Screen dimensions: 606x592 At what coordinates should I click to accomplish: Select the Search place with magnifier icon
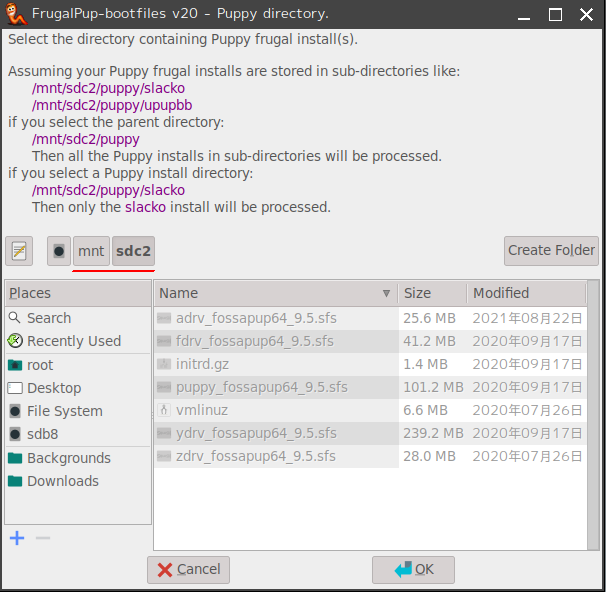48,318
